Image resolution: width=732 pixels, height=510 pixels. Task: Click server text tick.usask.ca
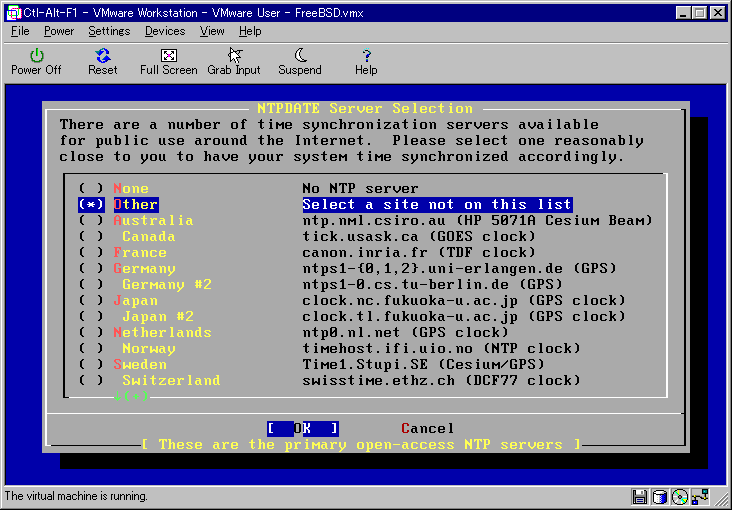(360, 236)
